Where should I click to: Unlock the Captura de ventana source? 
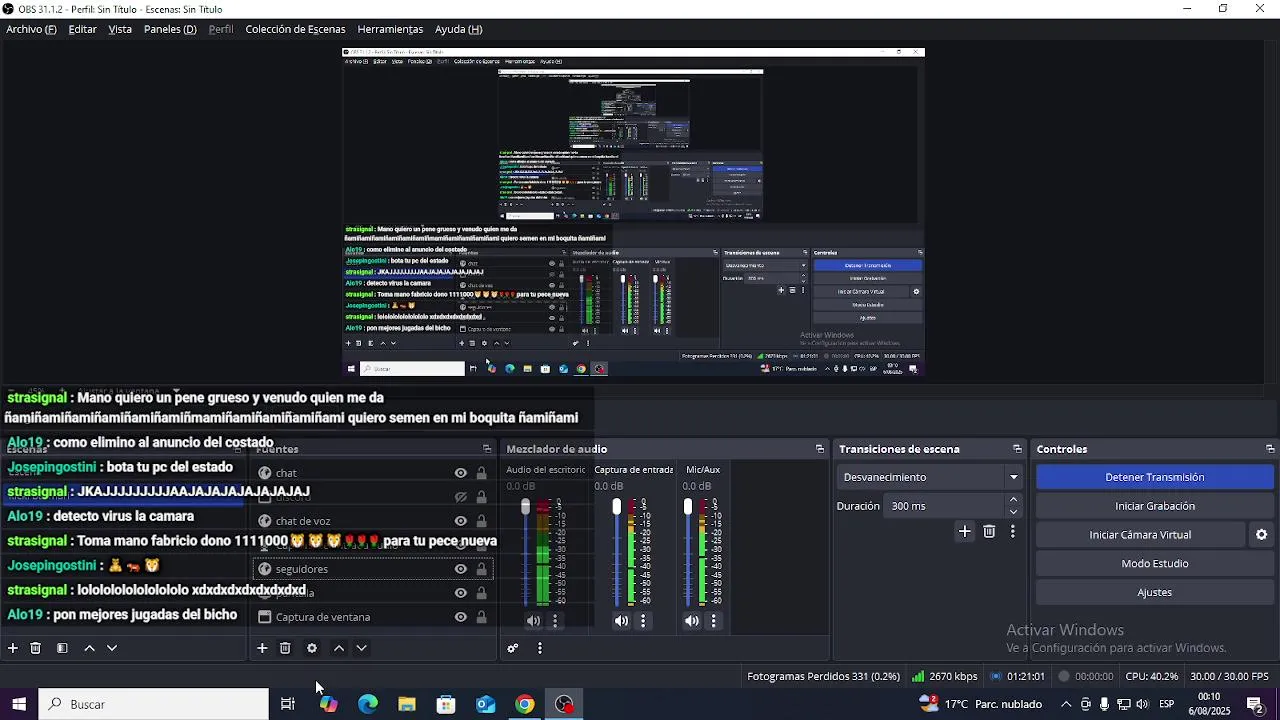pyautogui.click(x=481, y=617)
